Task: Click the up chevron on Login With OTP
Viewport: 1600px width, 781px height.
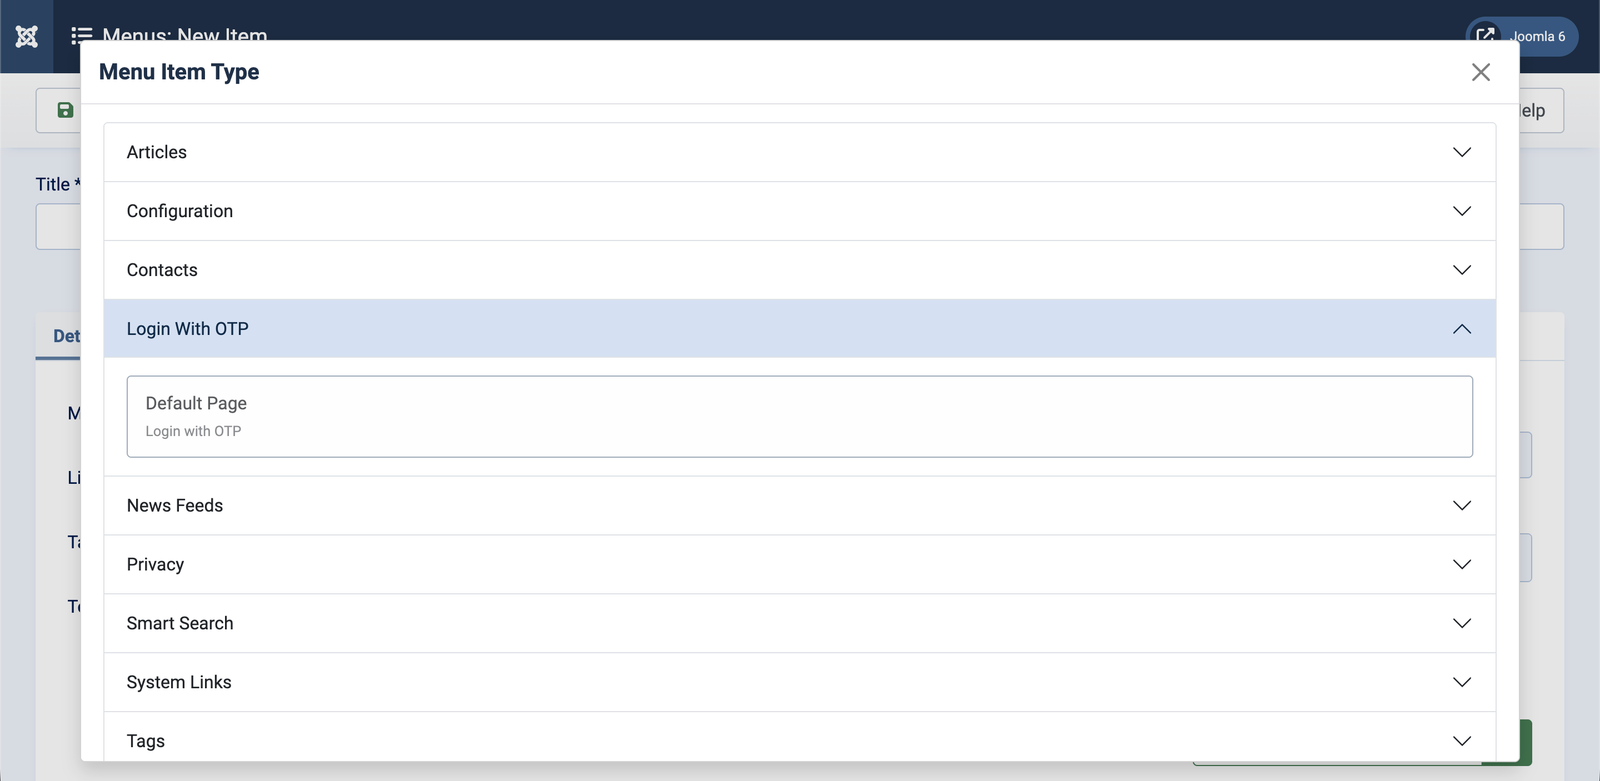Action: coord(1461,329)
